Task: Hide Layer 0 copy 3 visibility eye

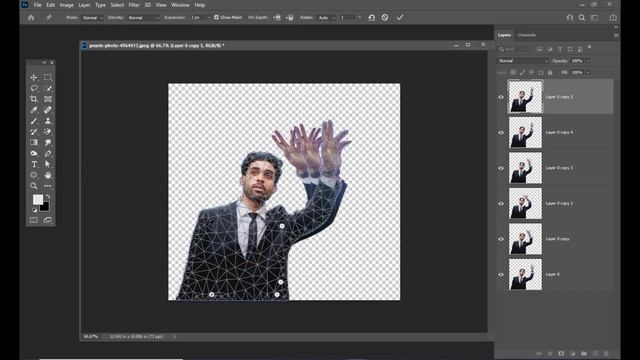Action: (501, 168)
